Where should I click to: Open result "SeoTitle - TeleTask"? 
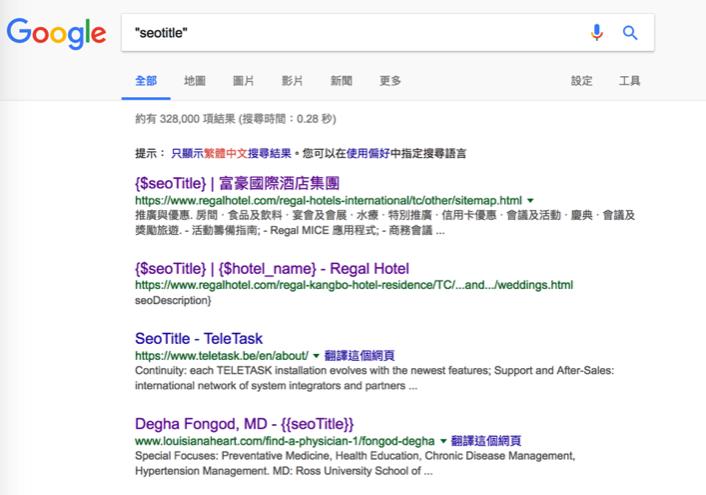point(199,339)
